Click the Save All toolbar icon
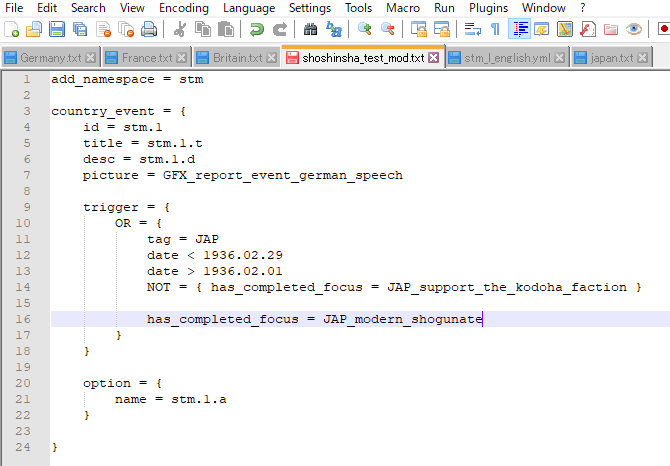670x466 pixels. point(80,29)
